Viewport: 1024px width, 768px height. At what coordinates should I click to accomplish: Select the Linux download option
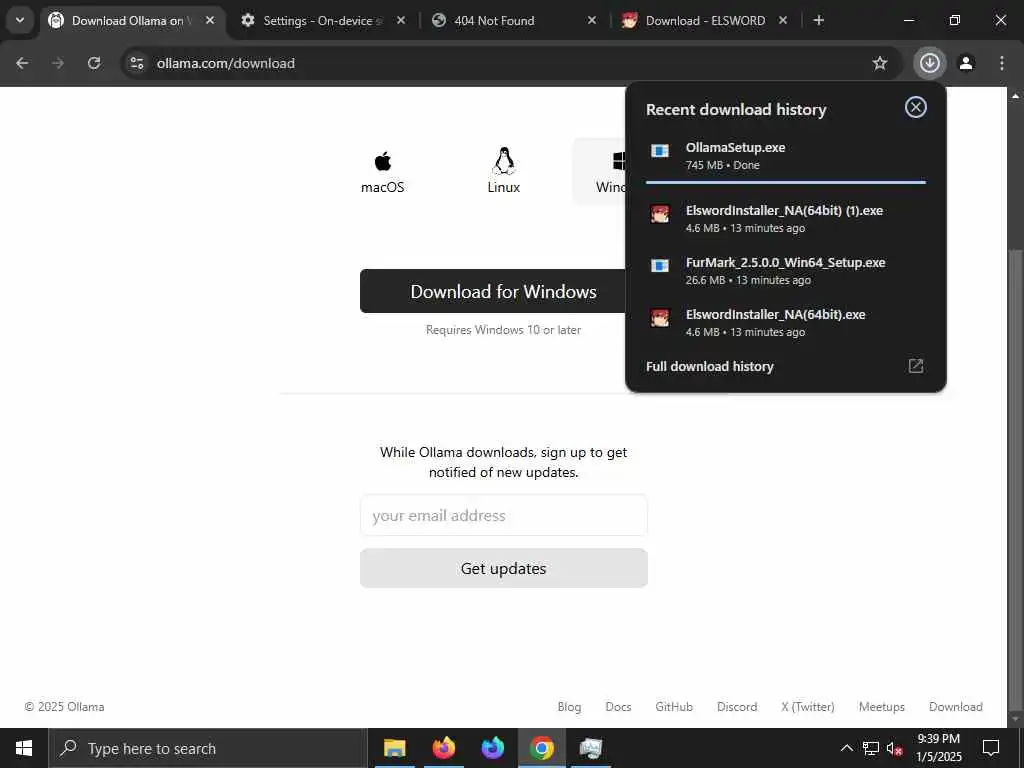pos(504,172)
